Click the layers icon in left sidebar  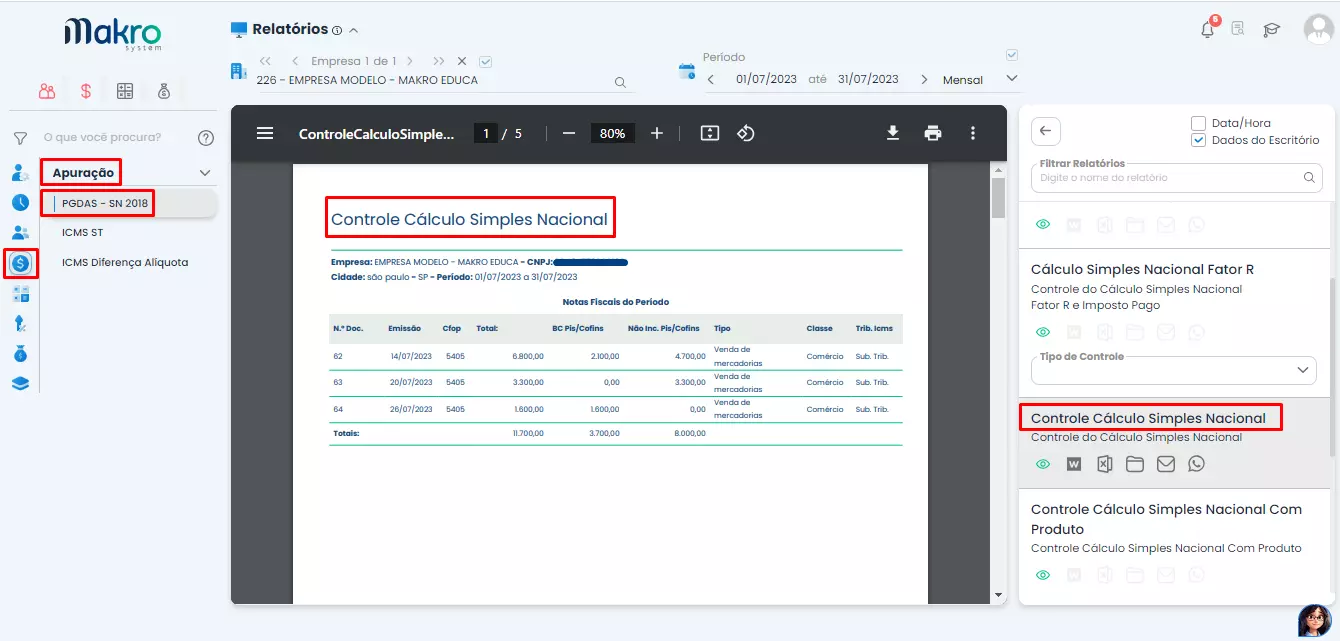coord(20,383)
